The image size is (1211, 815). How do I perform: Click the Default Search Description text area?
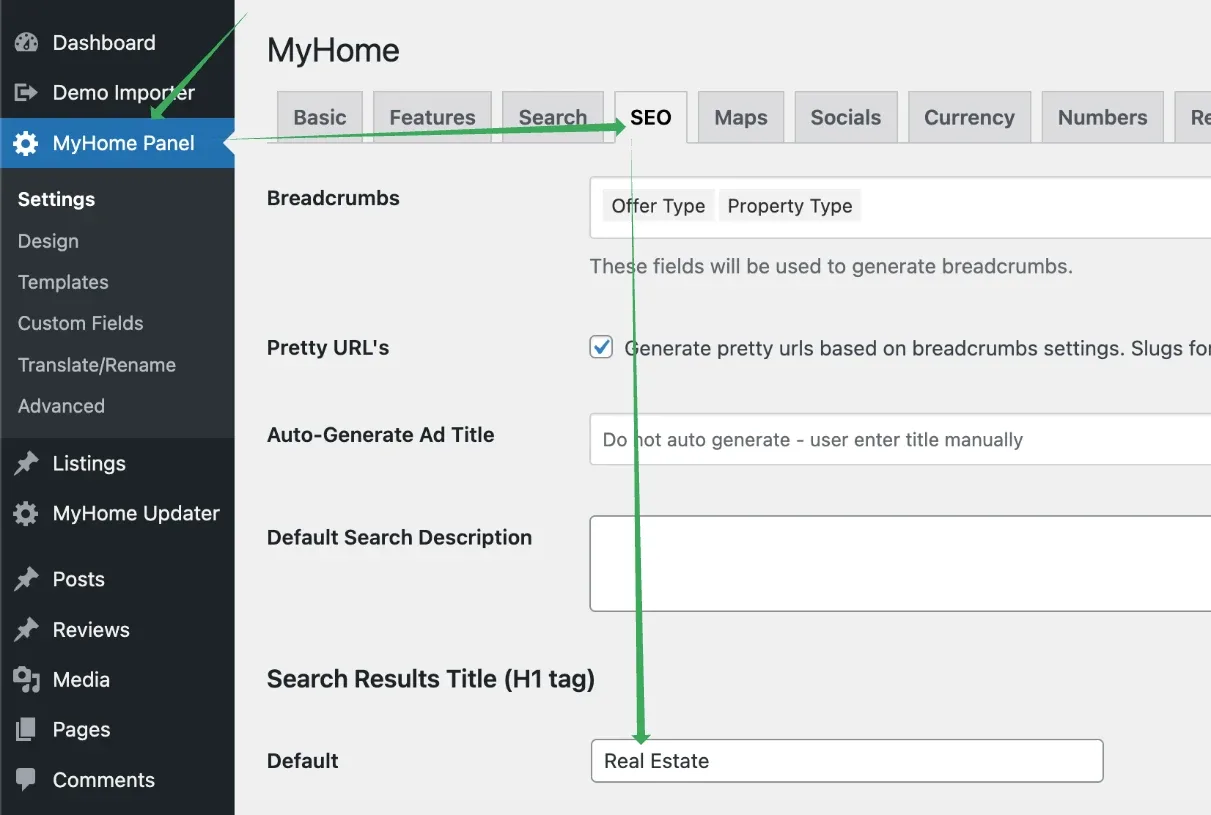[x=900, y=563]
